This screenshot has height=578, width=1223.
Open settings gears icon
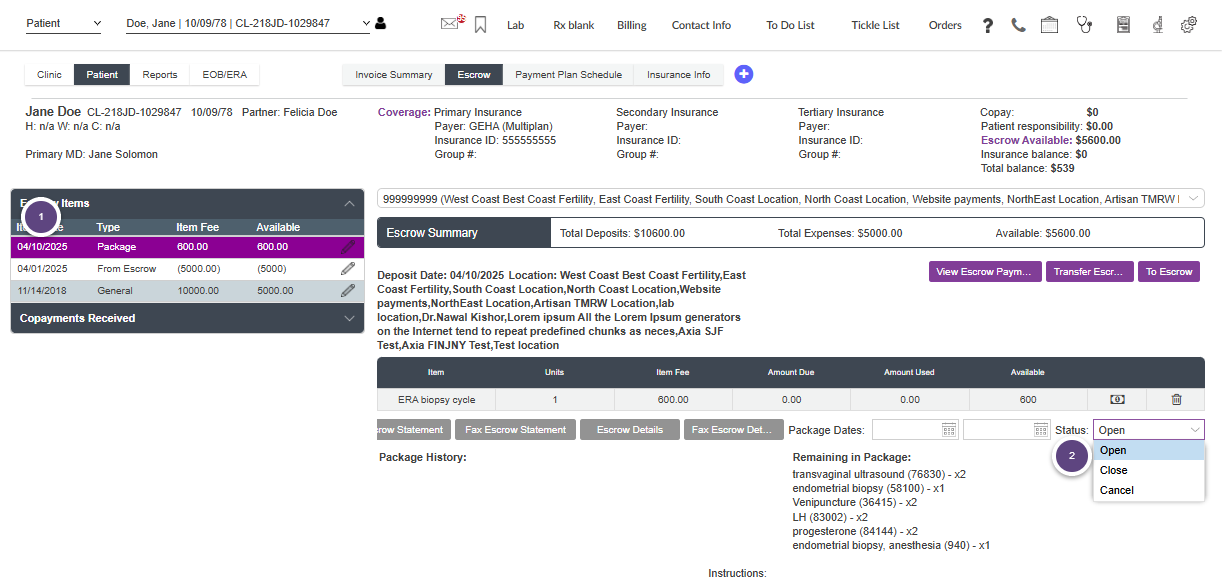[x=1189, y=25]
